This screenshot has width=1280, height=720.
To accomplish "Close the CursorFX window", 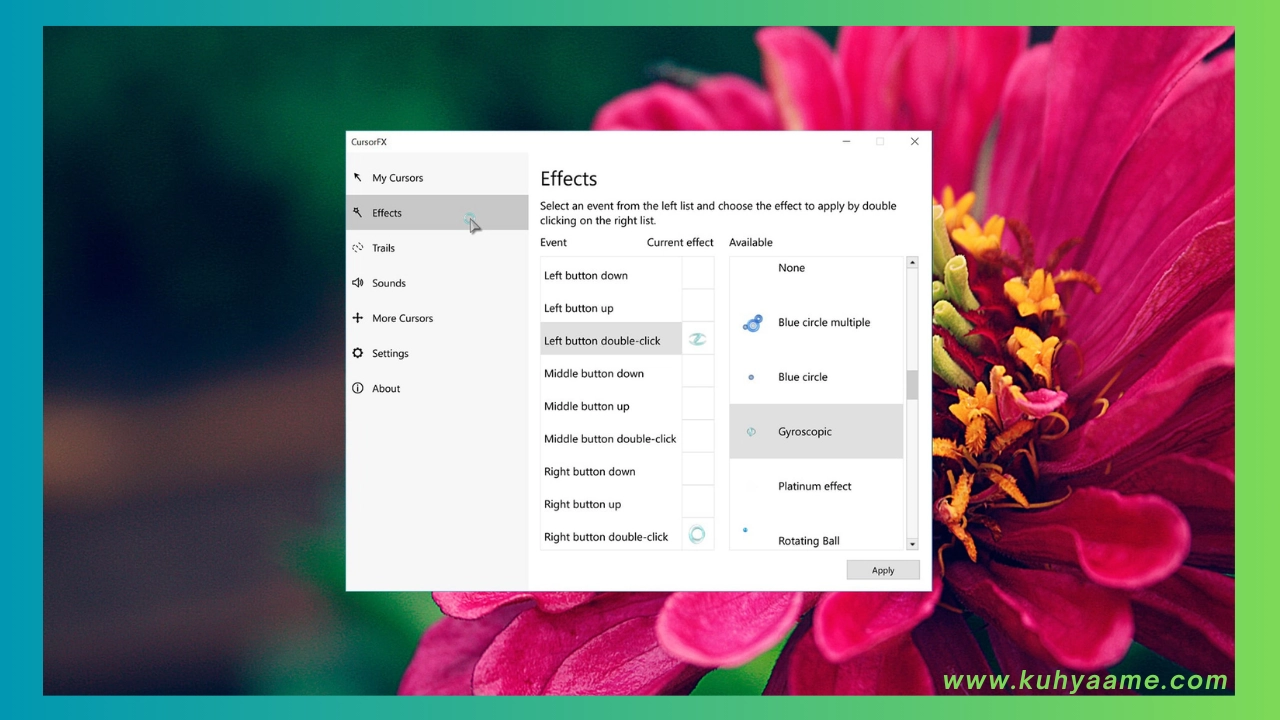I will tap(914, 142).
